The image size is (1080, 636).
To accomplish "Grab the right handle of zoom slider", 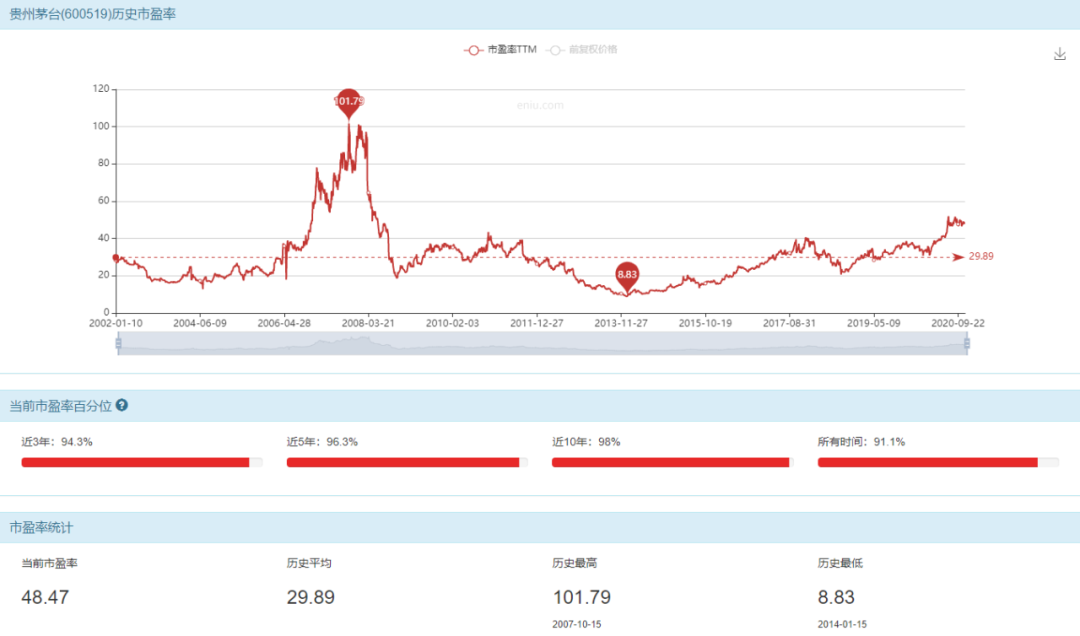I will (x=966, y=343).
